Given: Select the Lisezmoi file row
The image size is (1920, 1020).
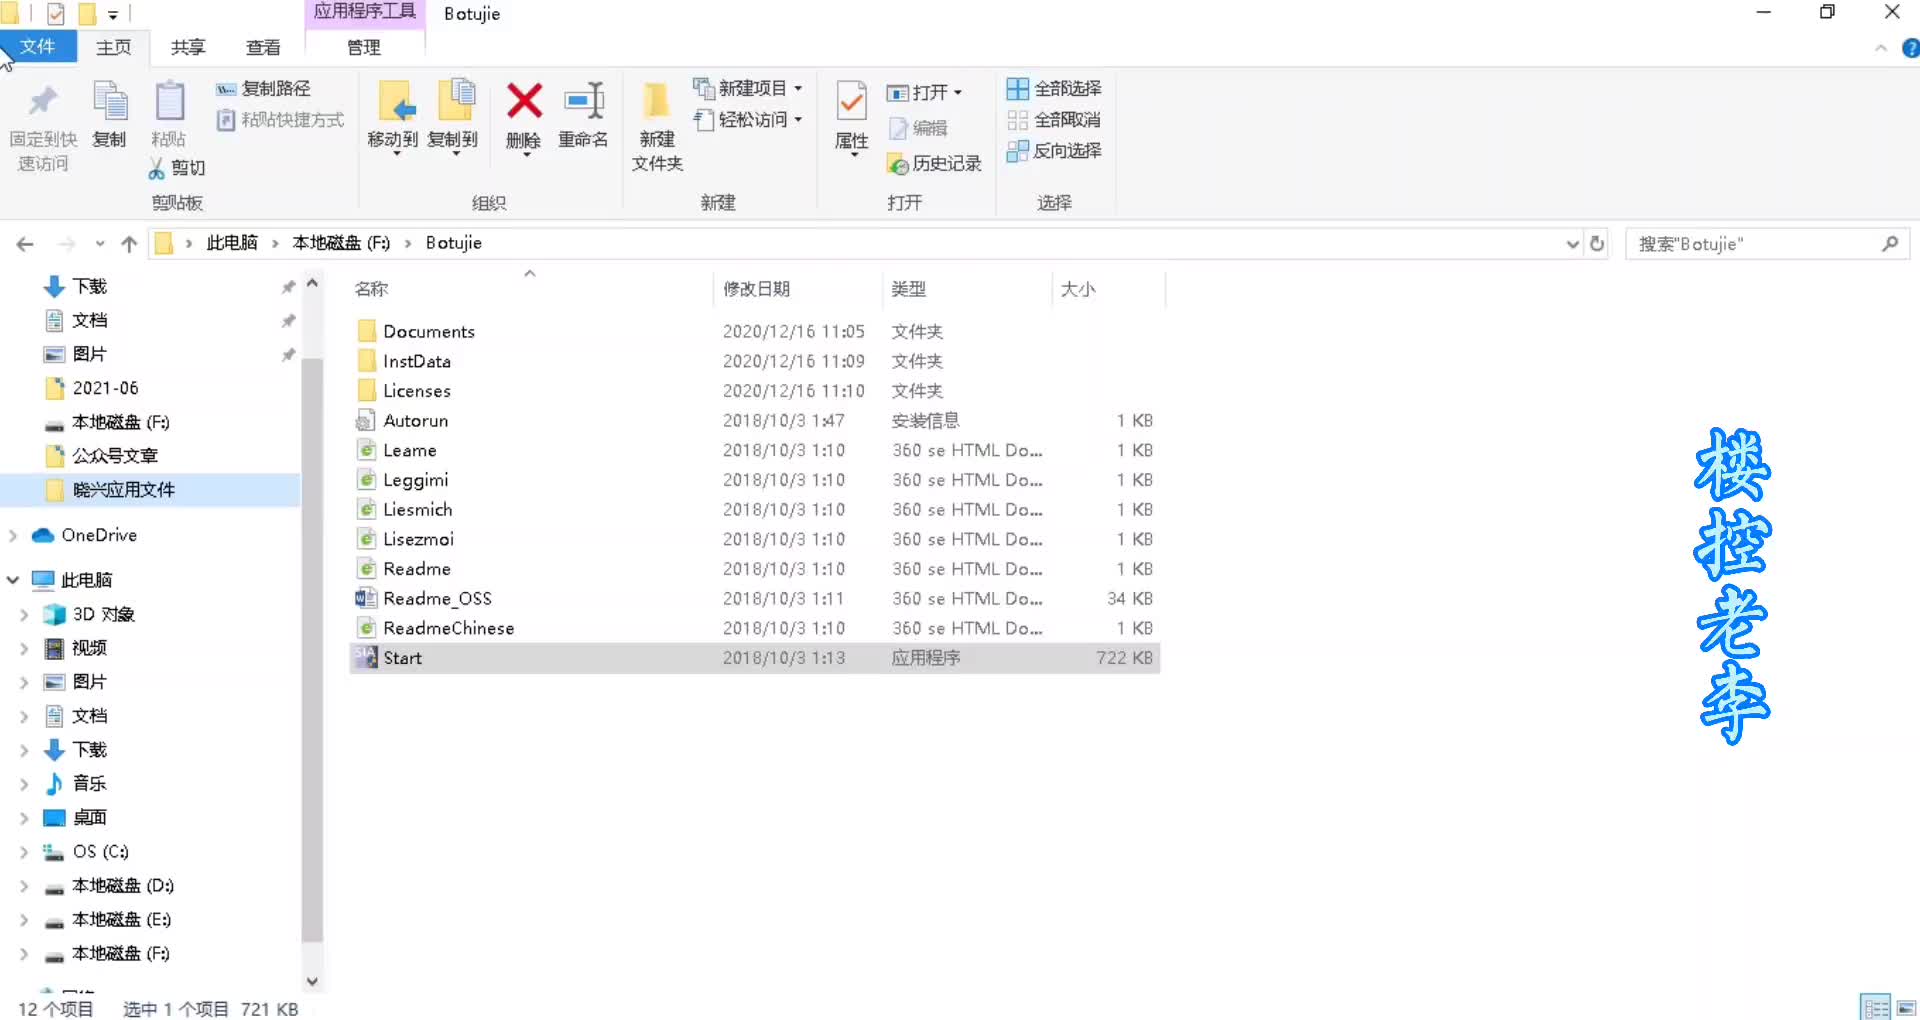Looking at the screenshot, I should (755, 540).
